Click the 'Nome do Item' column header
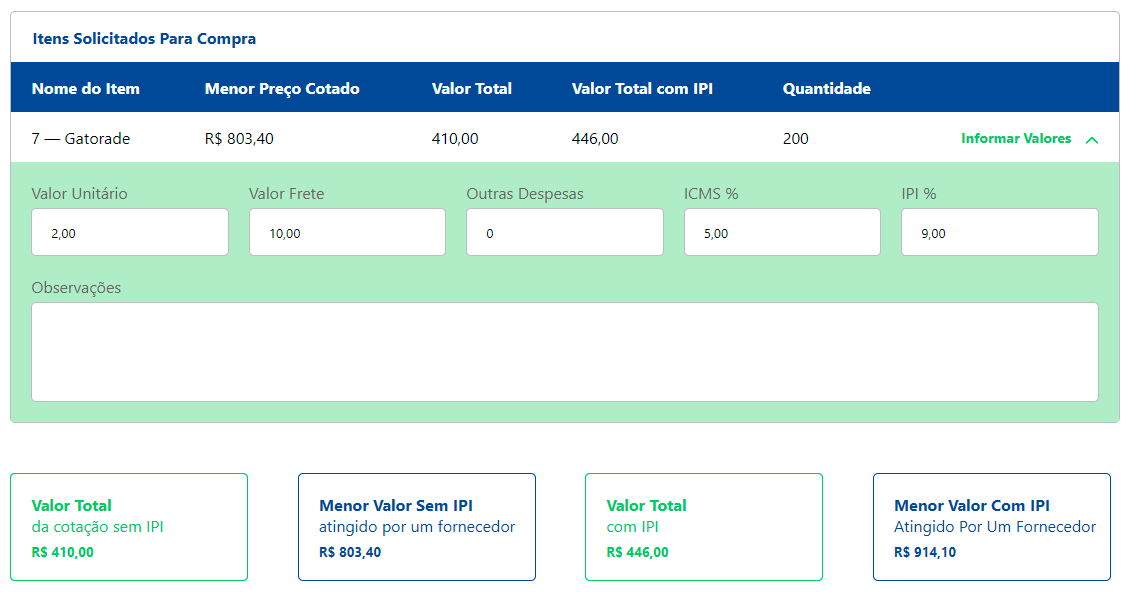This screenshot has height=592, width=1131. click(86, 89)
